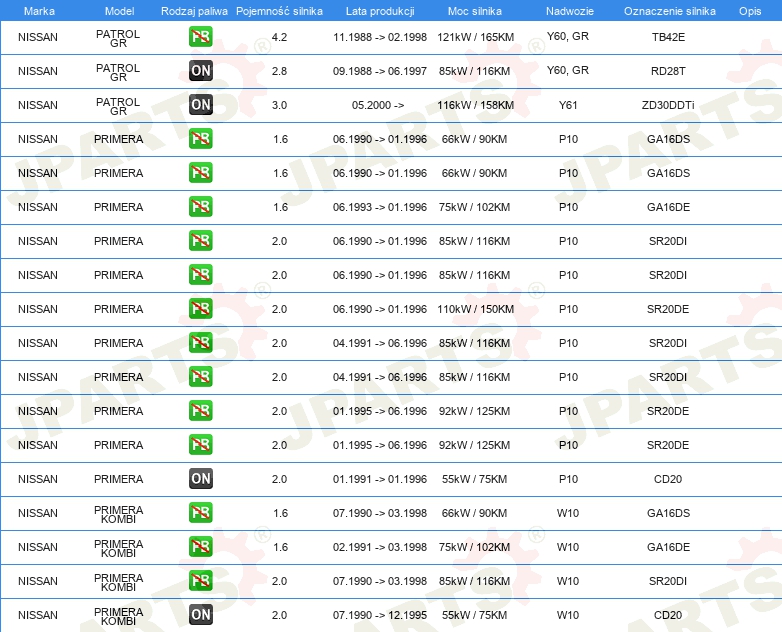Click the petrol fuel icon in the GA16DE P10 row
This screenshot has height=632, width=782.
pyautogui.click(x=200, y=207)
